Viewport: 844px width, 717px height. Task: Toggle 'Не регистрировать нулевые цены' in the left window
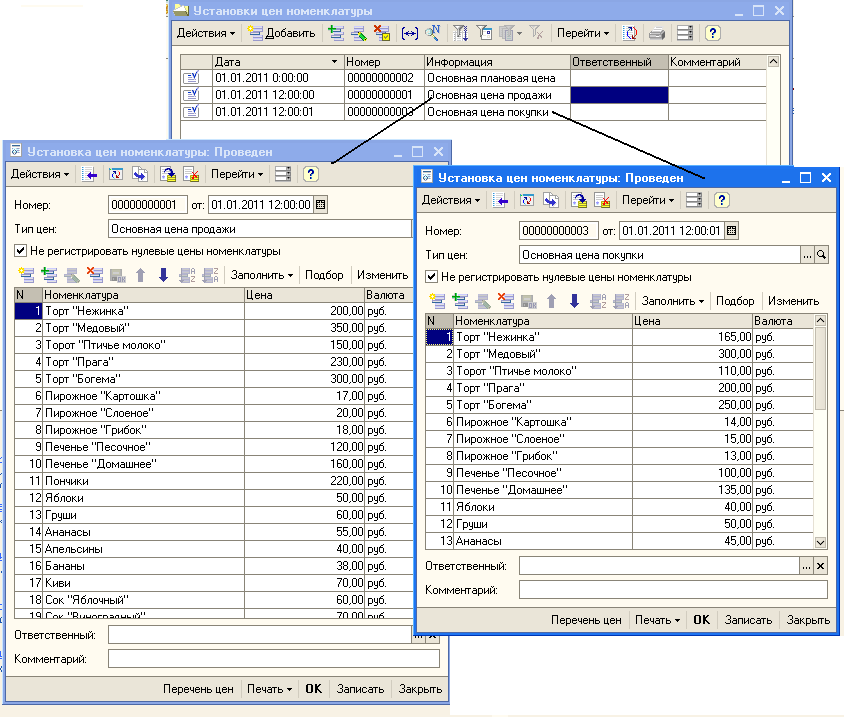point(20,251)
